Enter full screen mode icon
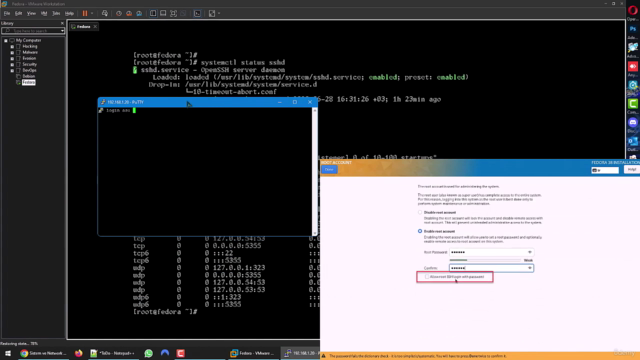This screenshot has width=640, height=360. 173,13
